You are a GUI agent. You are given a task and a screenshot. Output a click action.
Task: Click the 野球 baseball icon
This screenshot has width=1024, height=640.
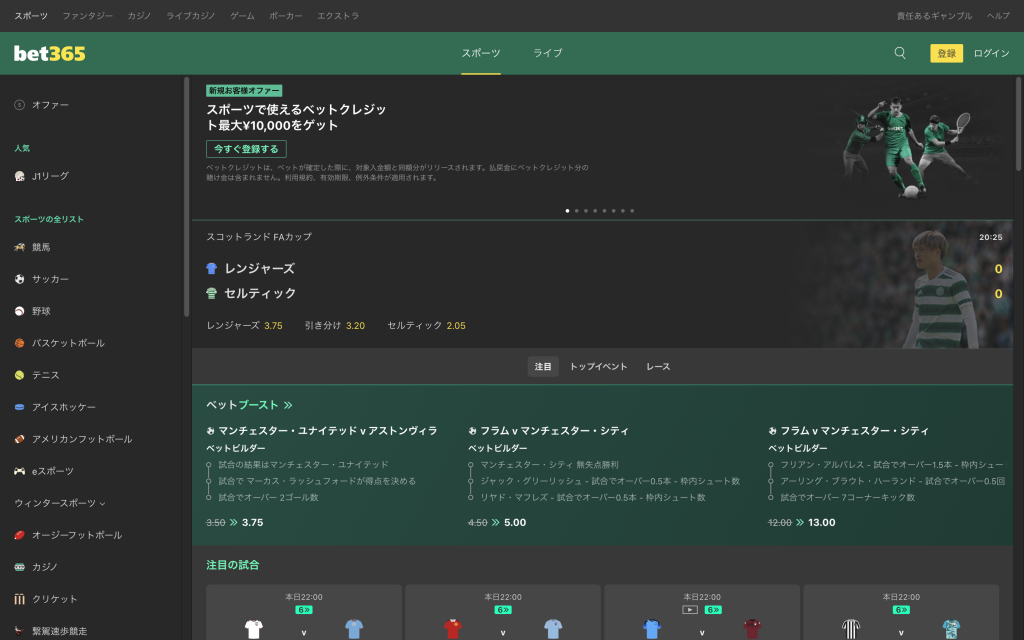pos(20,311)
